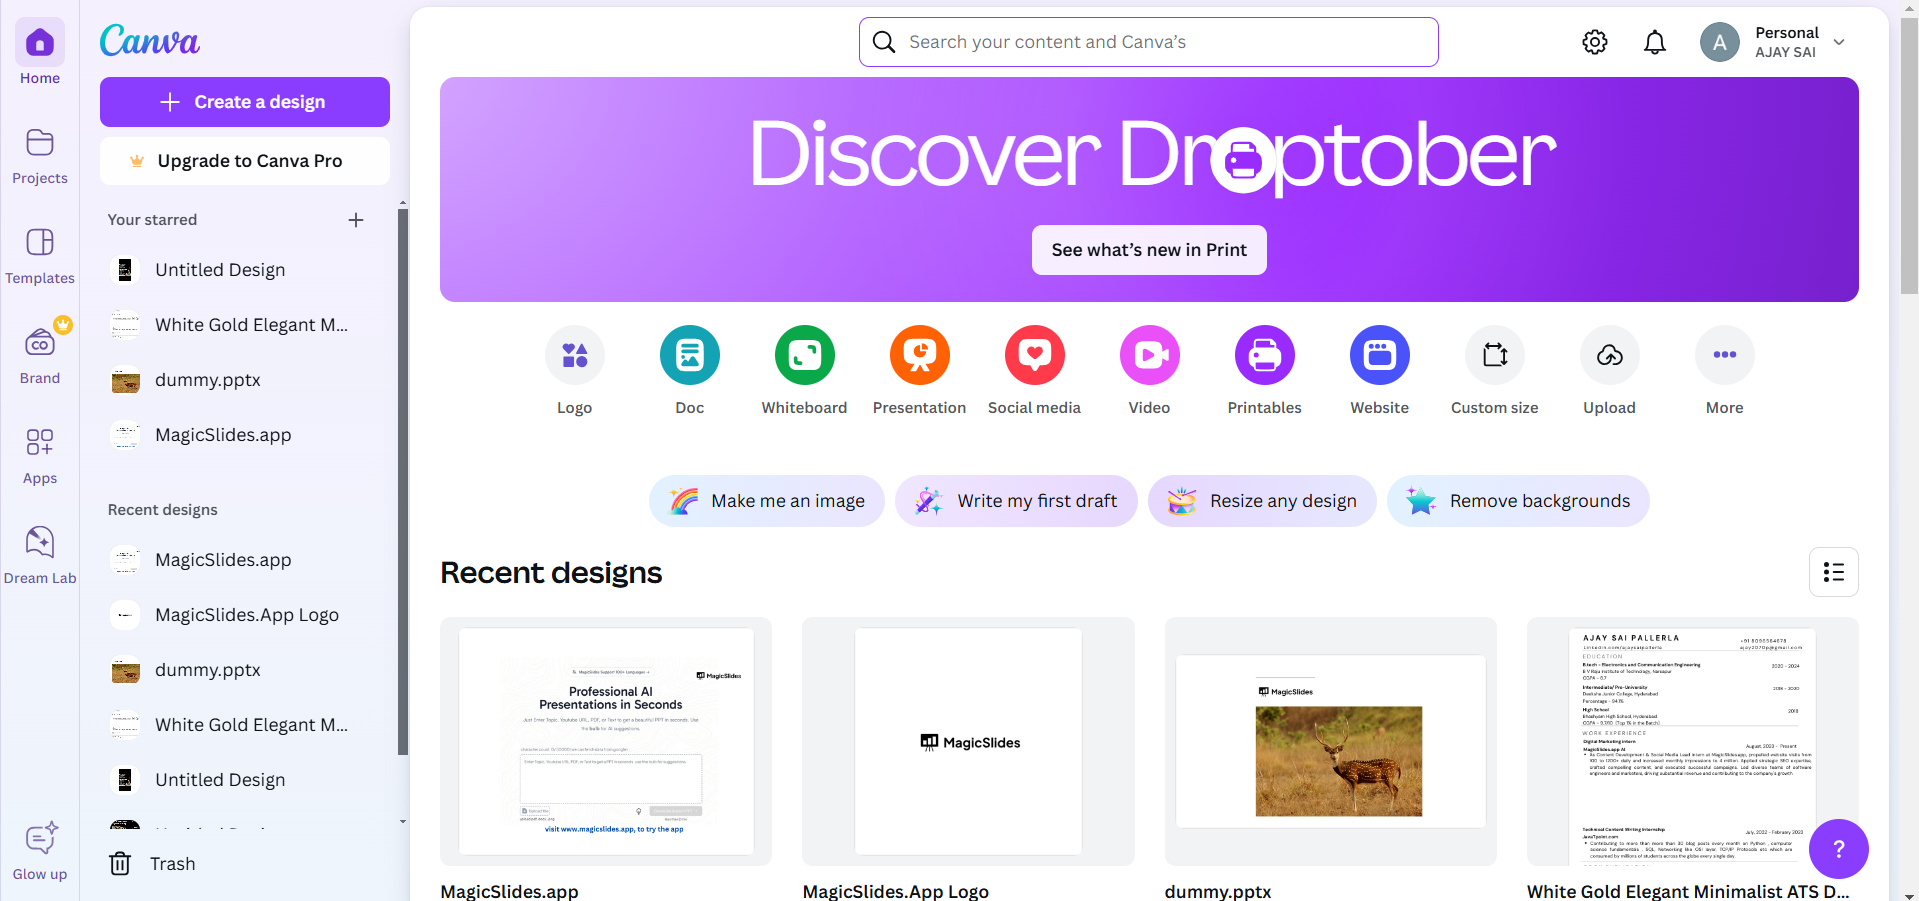Screen dimensions: 1919x901
Task: Open the Glow up feature
Action: [x=40, y=852]
